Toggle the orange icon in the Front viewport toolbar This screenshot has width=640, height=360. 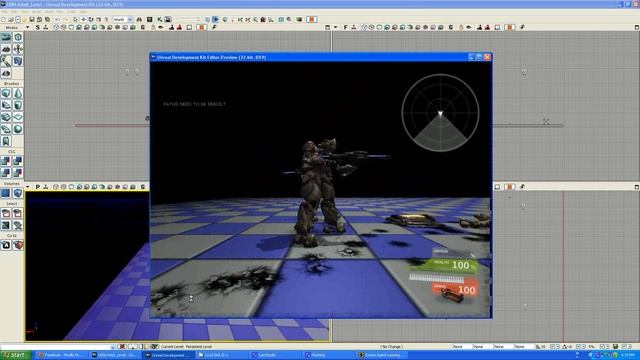[x=510, y=27]
